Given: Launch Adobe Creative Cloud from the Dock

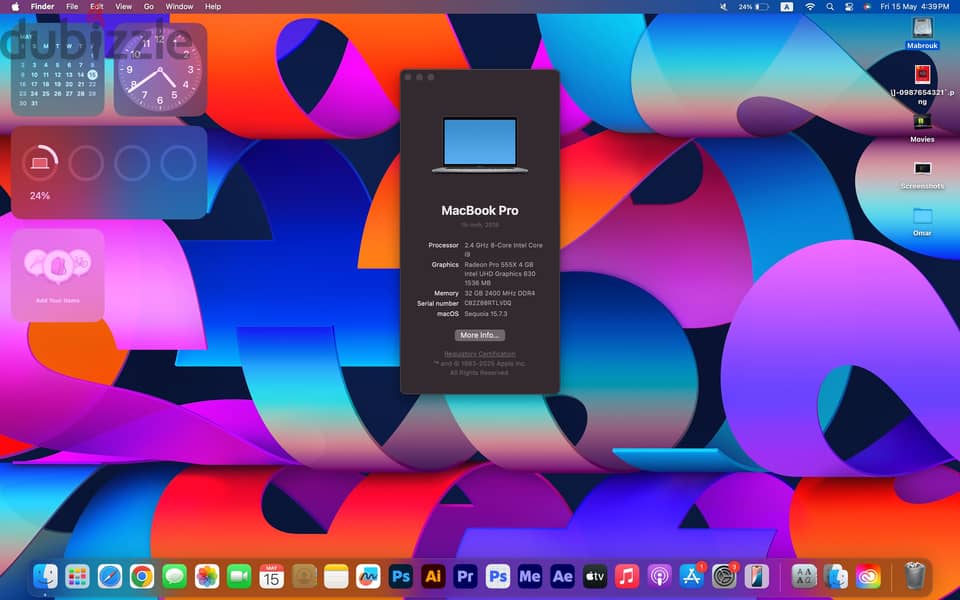Looking at the screenshot, I should point(868,576).
